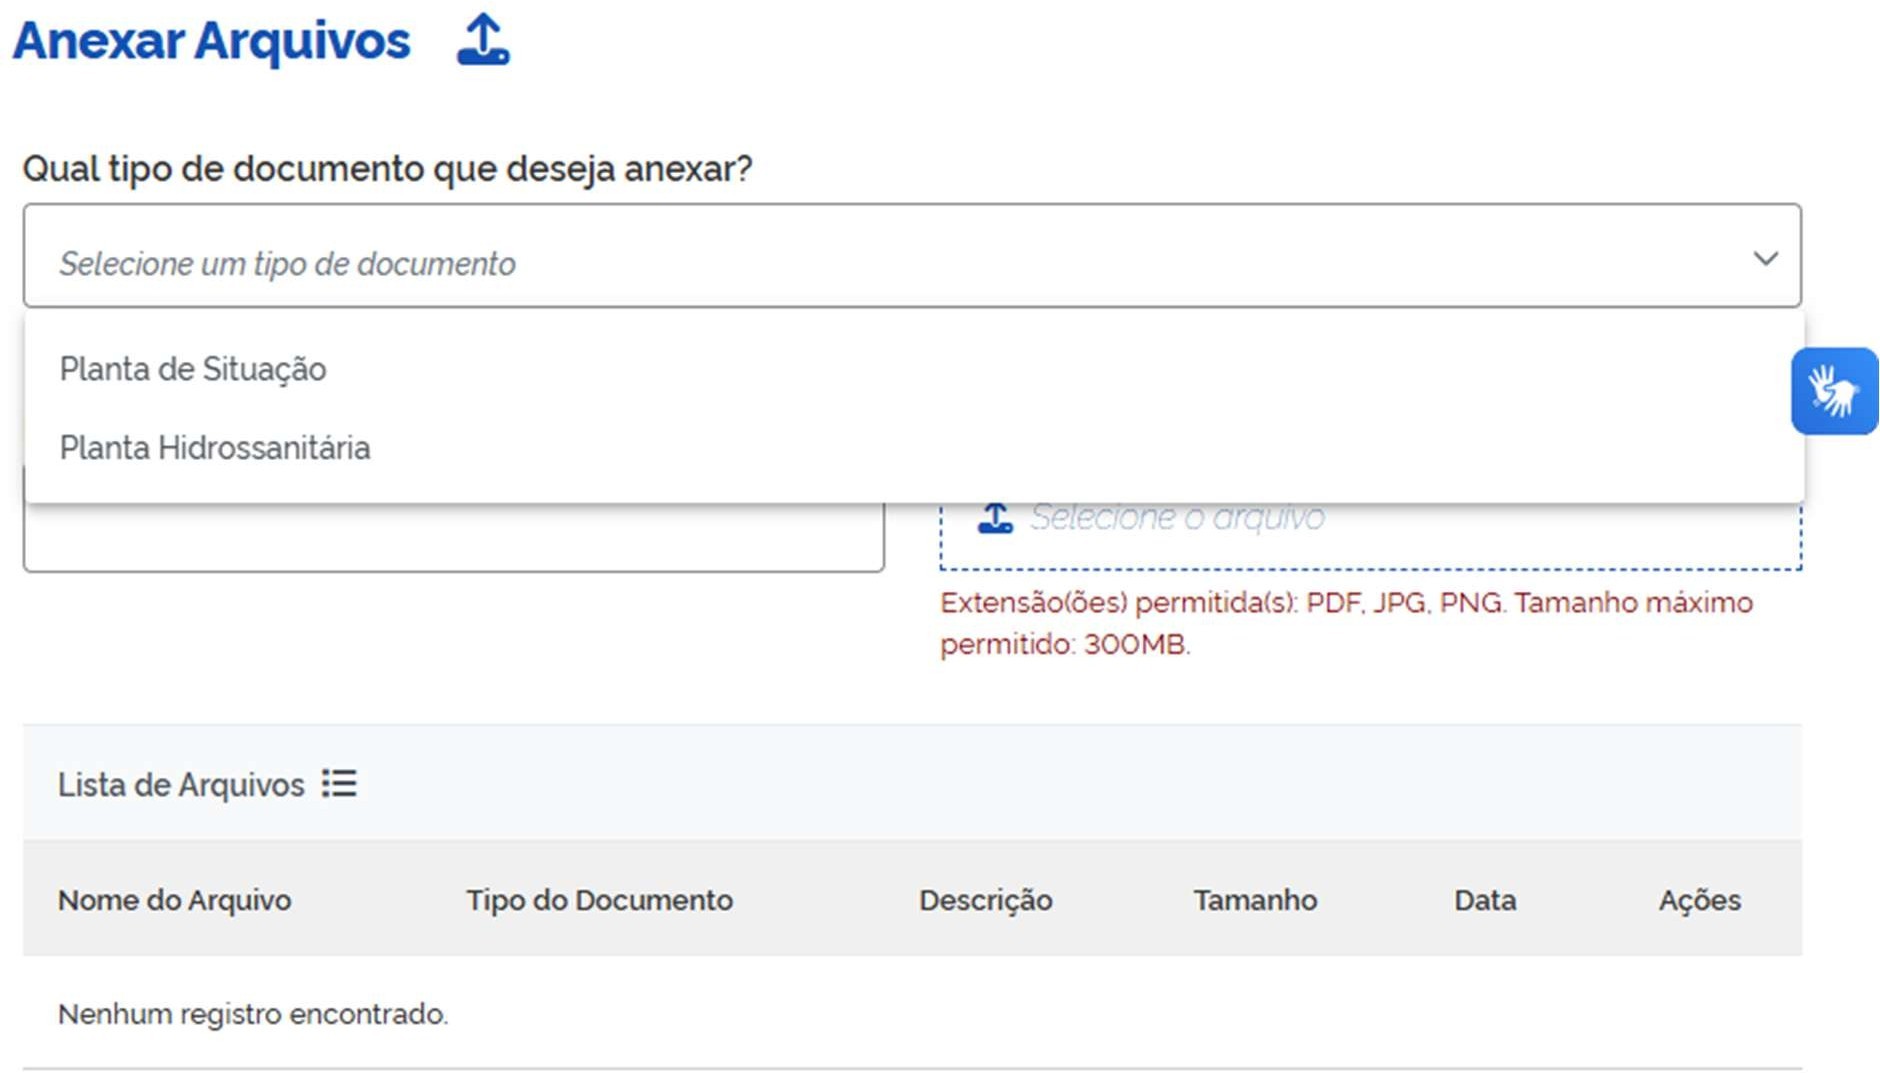
Task: Sort files by the 'Data' column header
Action: coord(1484,900)
